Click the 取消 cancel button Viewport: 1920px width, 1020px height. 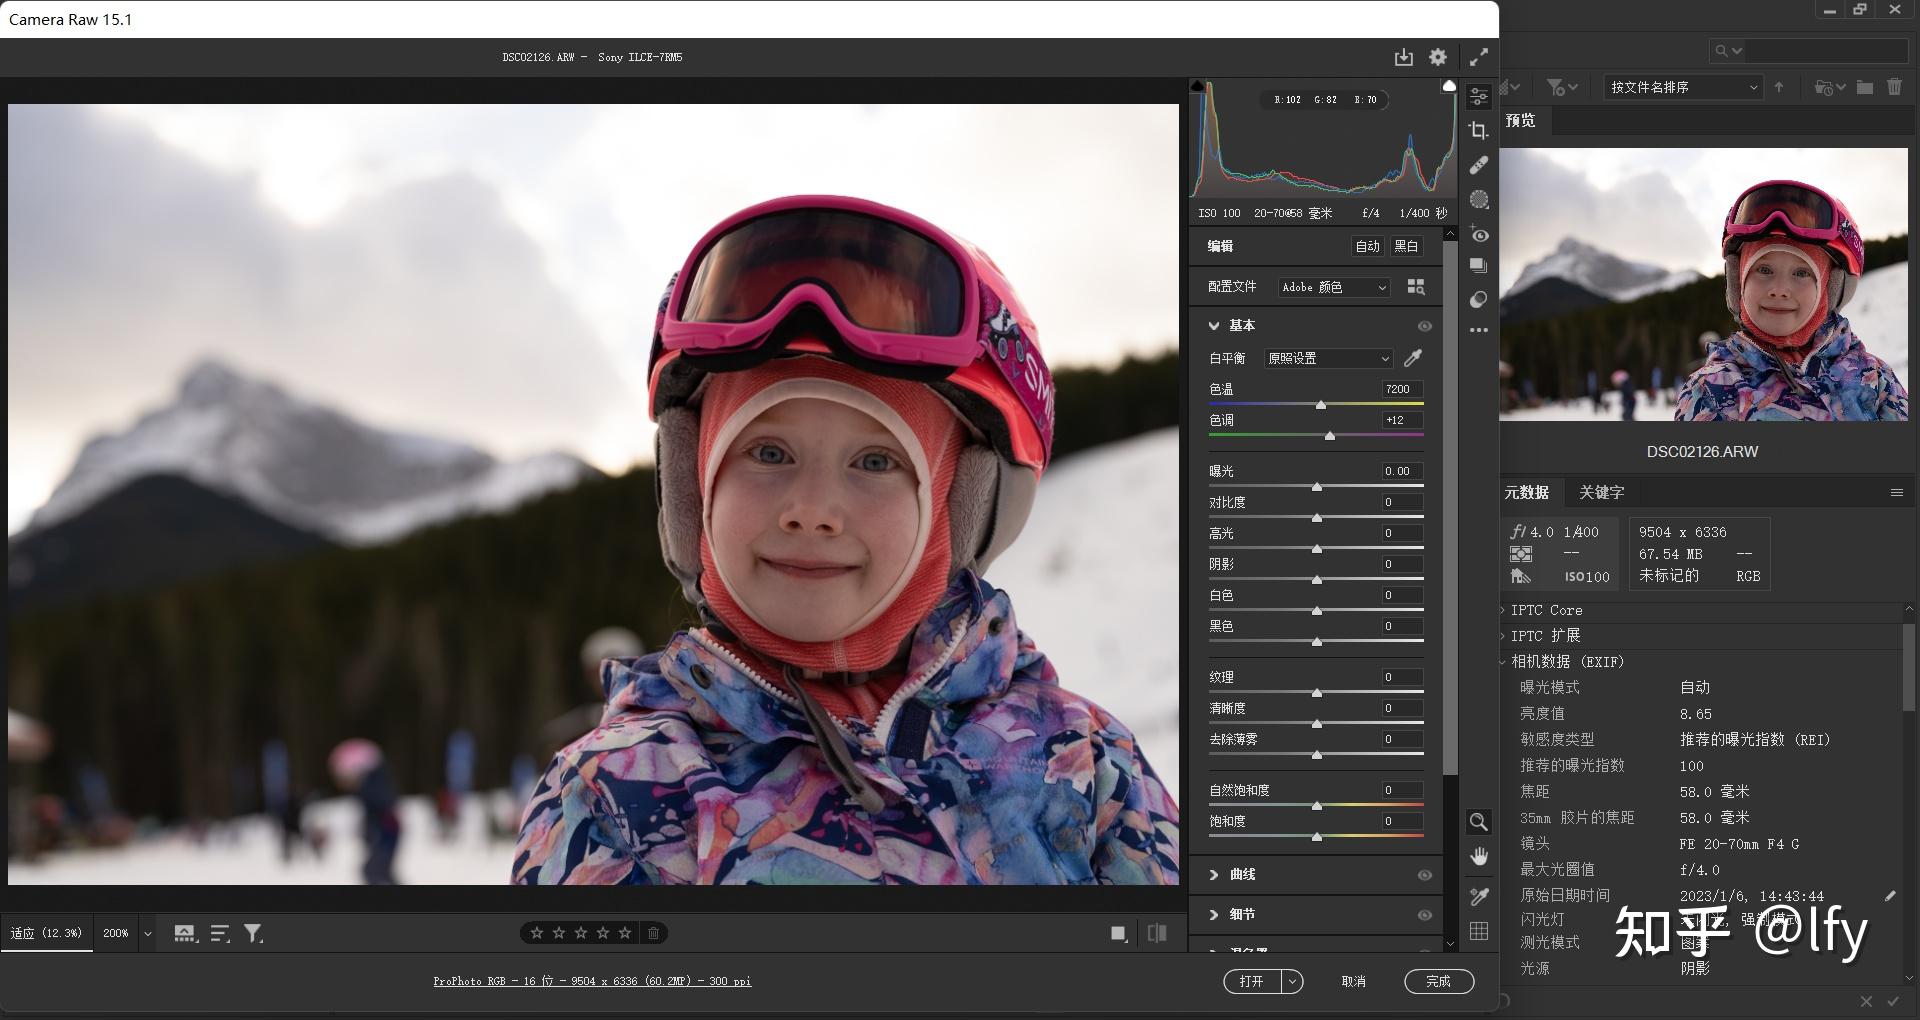tap(1353, 982)
